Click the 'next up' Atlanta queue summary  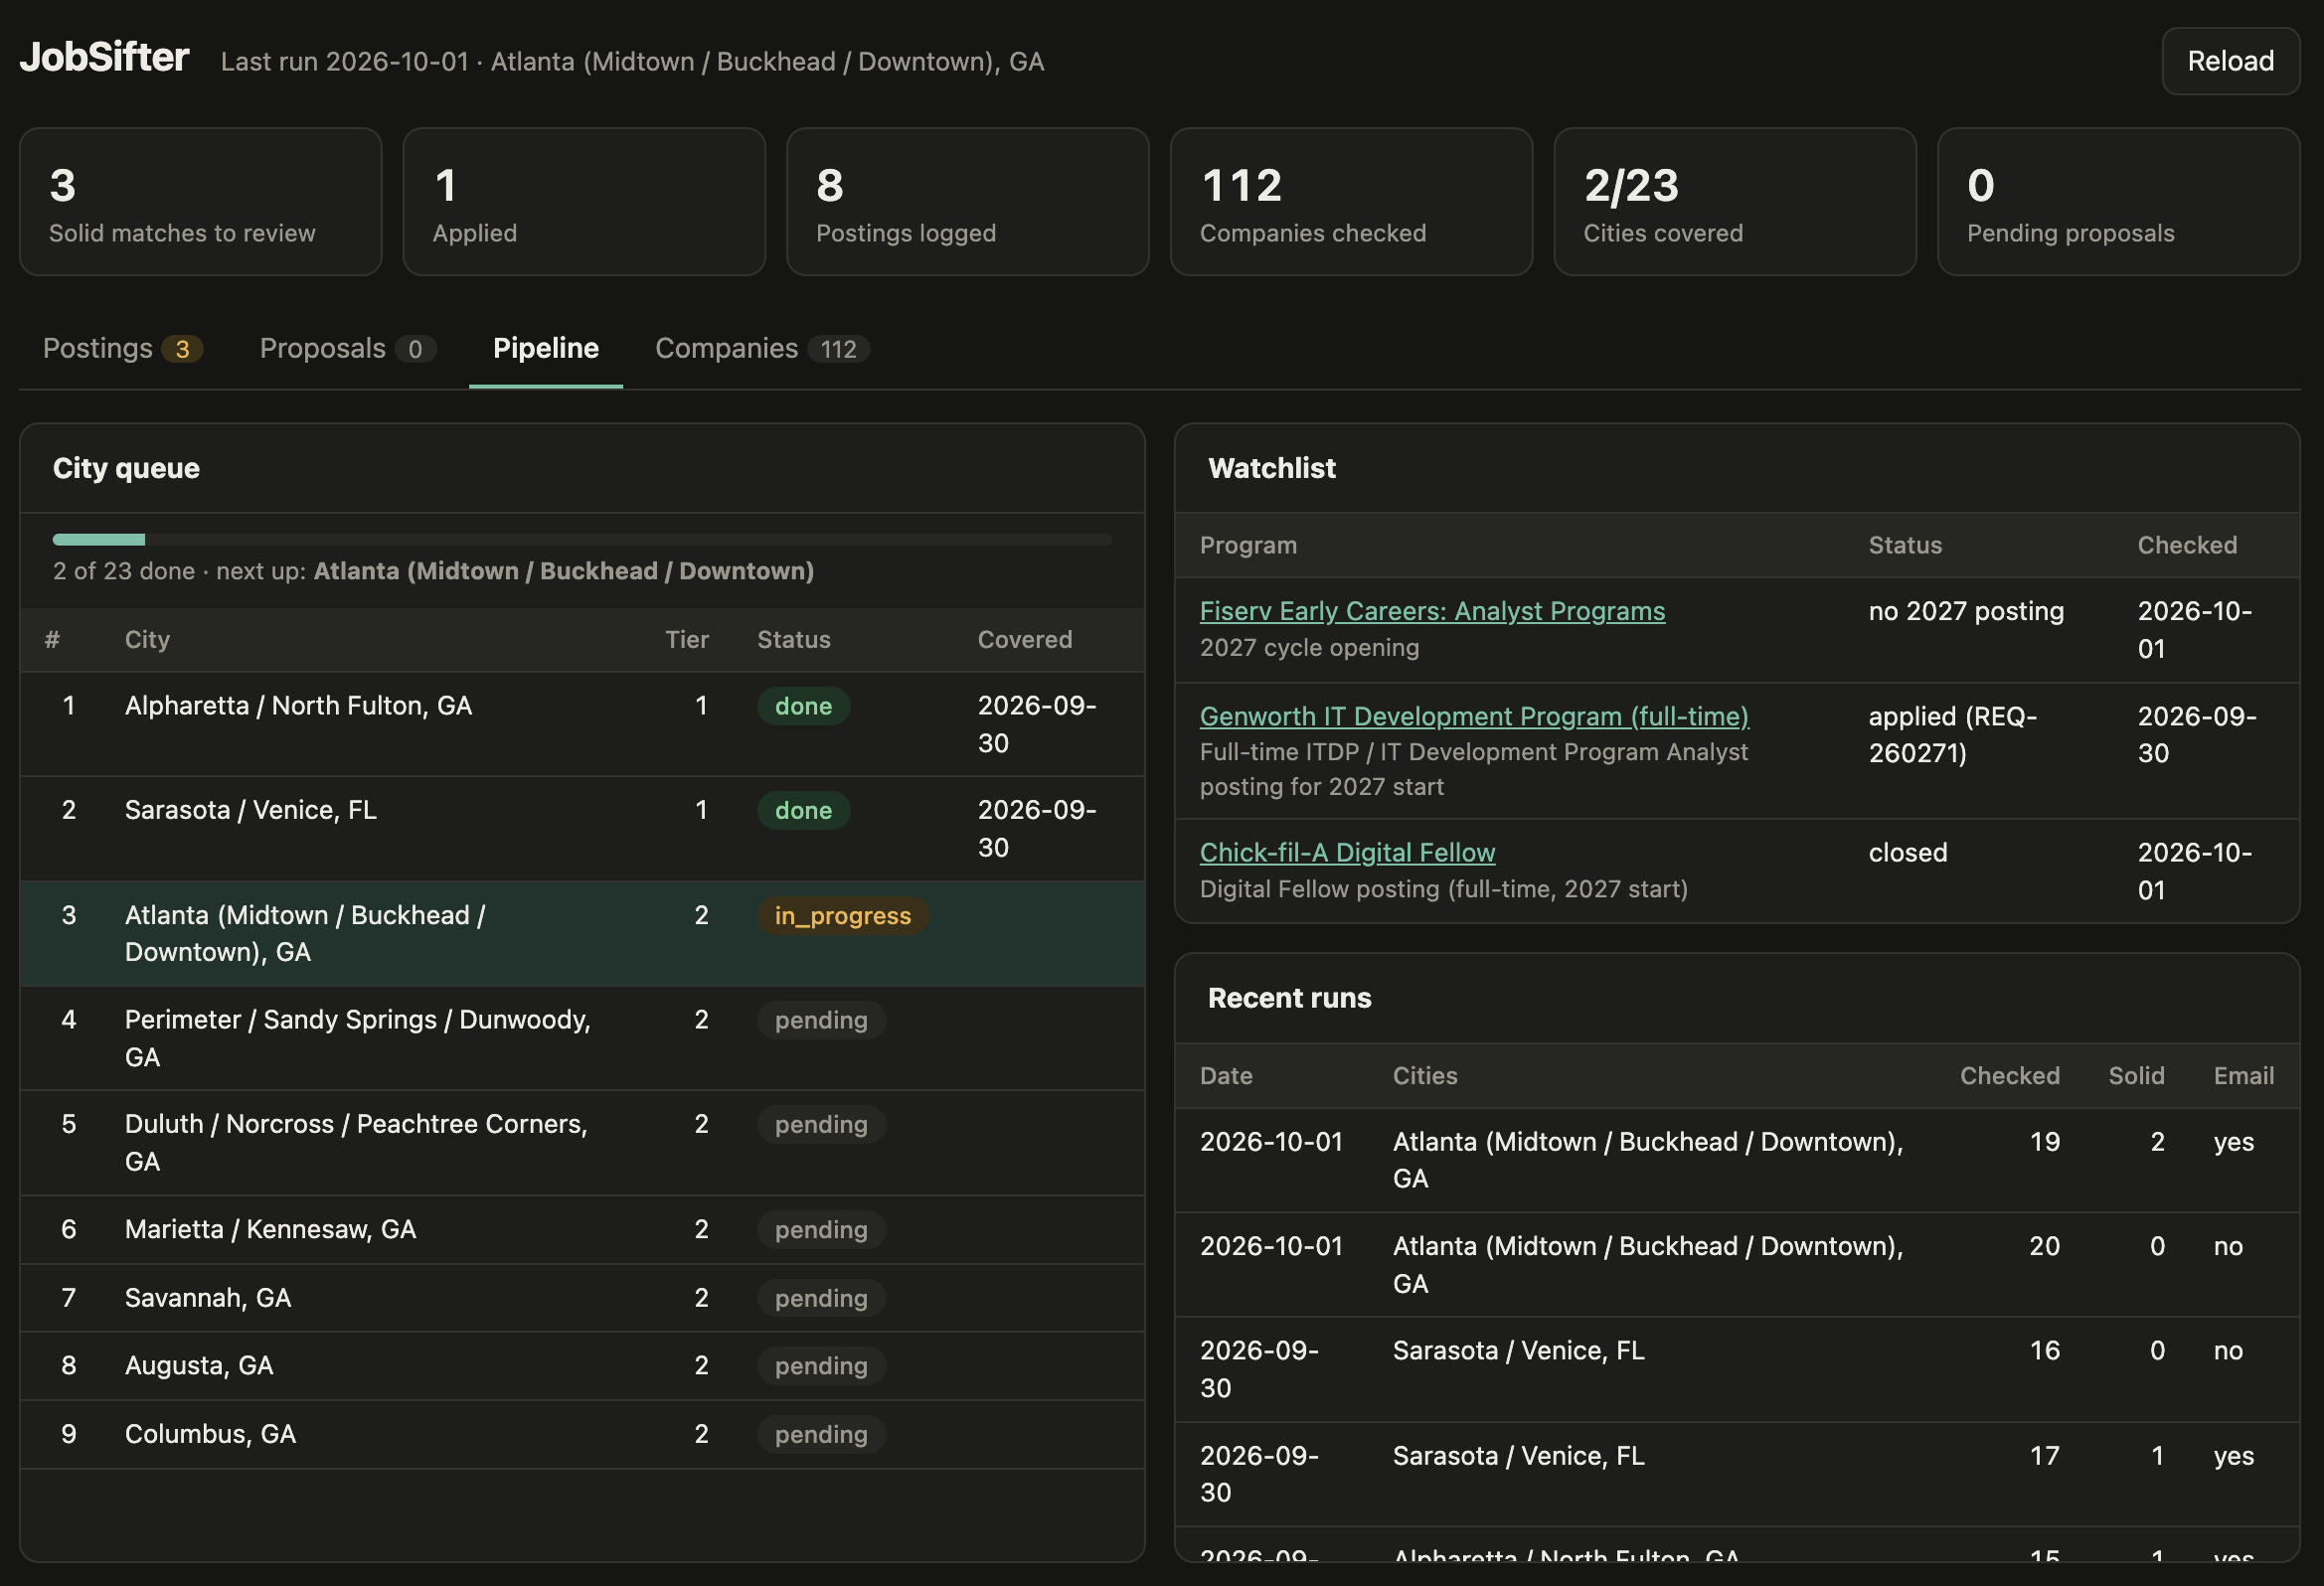pyautogui.click(x=433, y=571)
